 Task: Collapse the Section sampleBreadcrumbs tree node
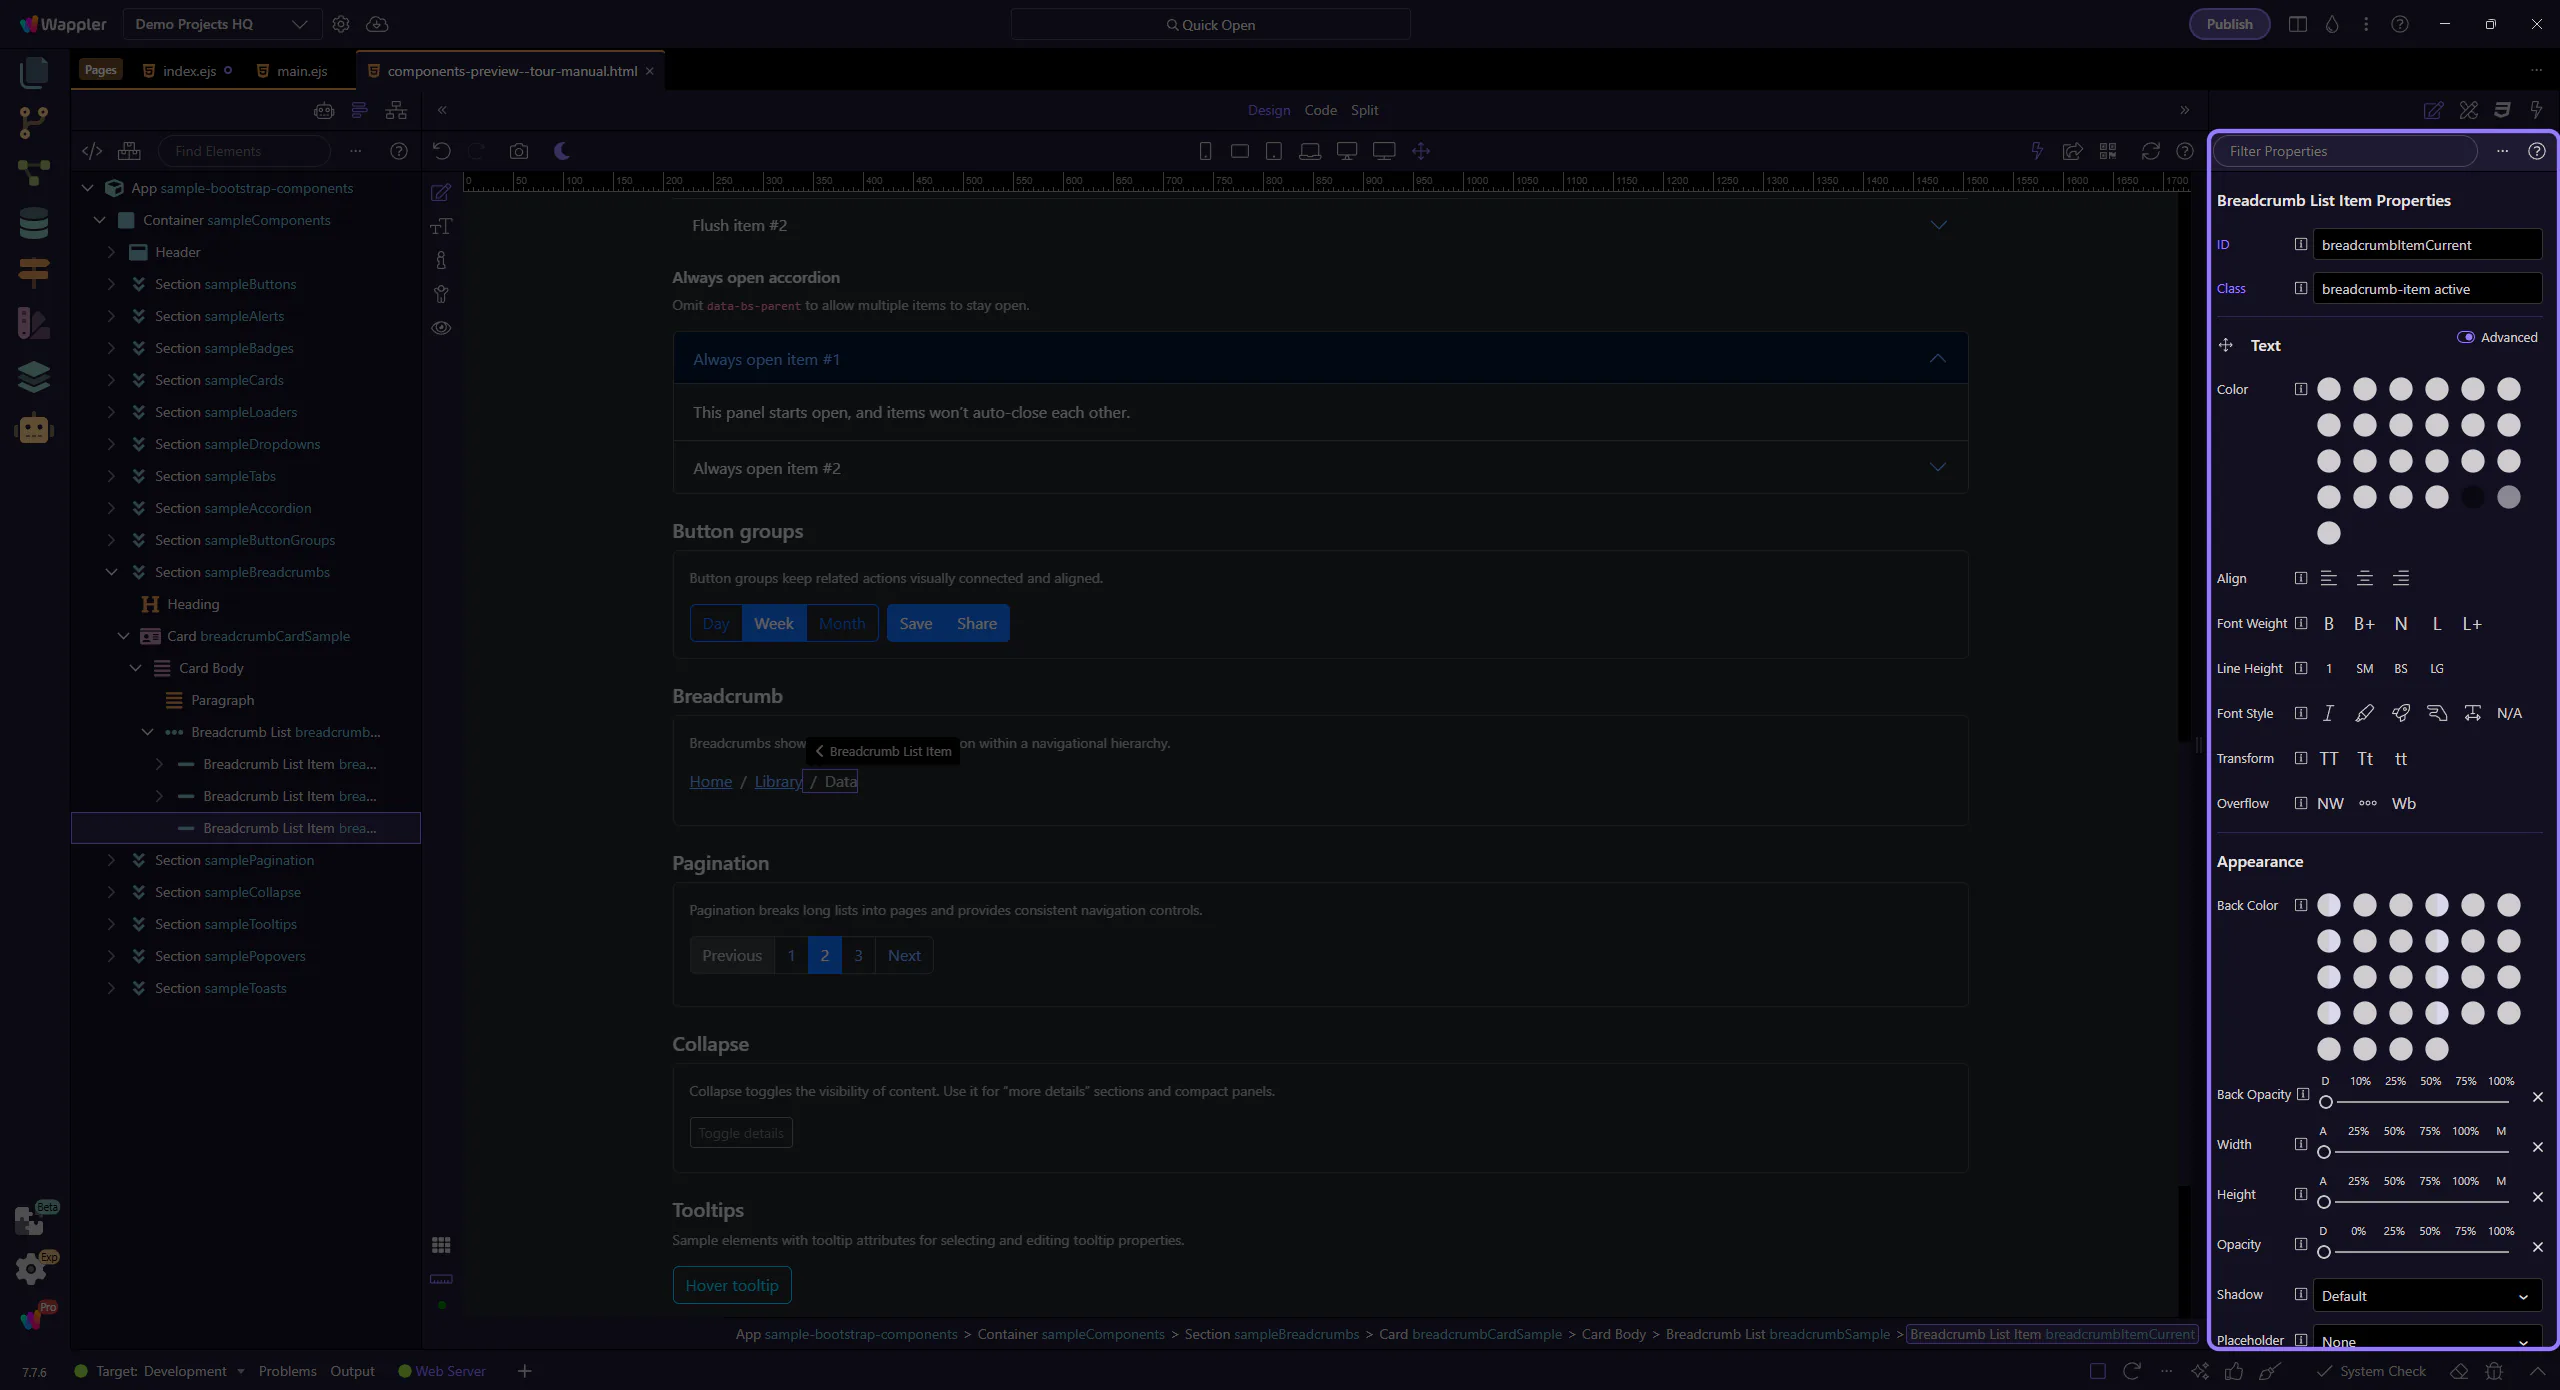[x=112, y=572]
